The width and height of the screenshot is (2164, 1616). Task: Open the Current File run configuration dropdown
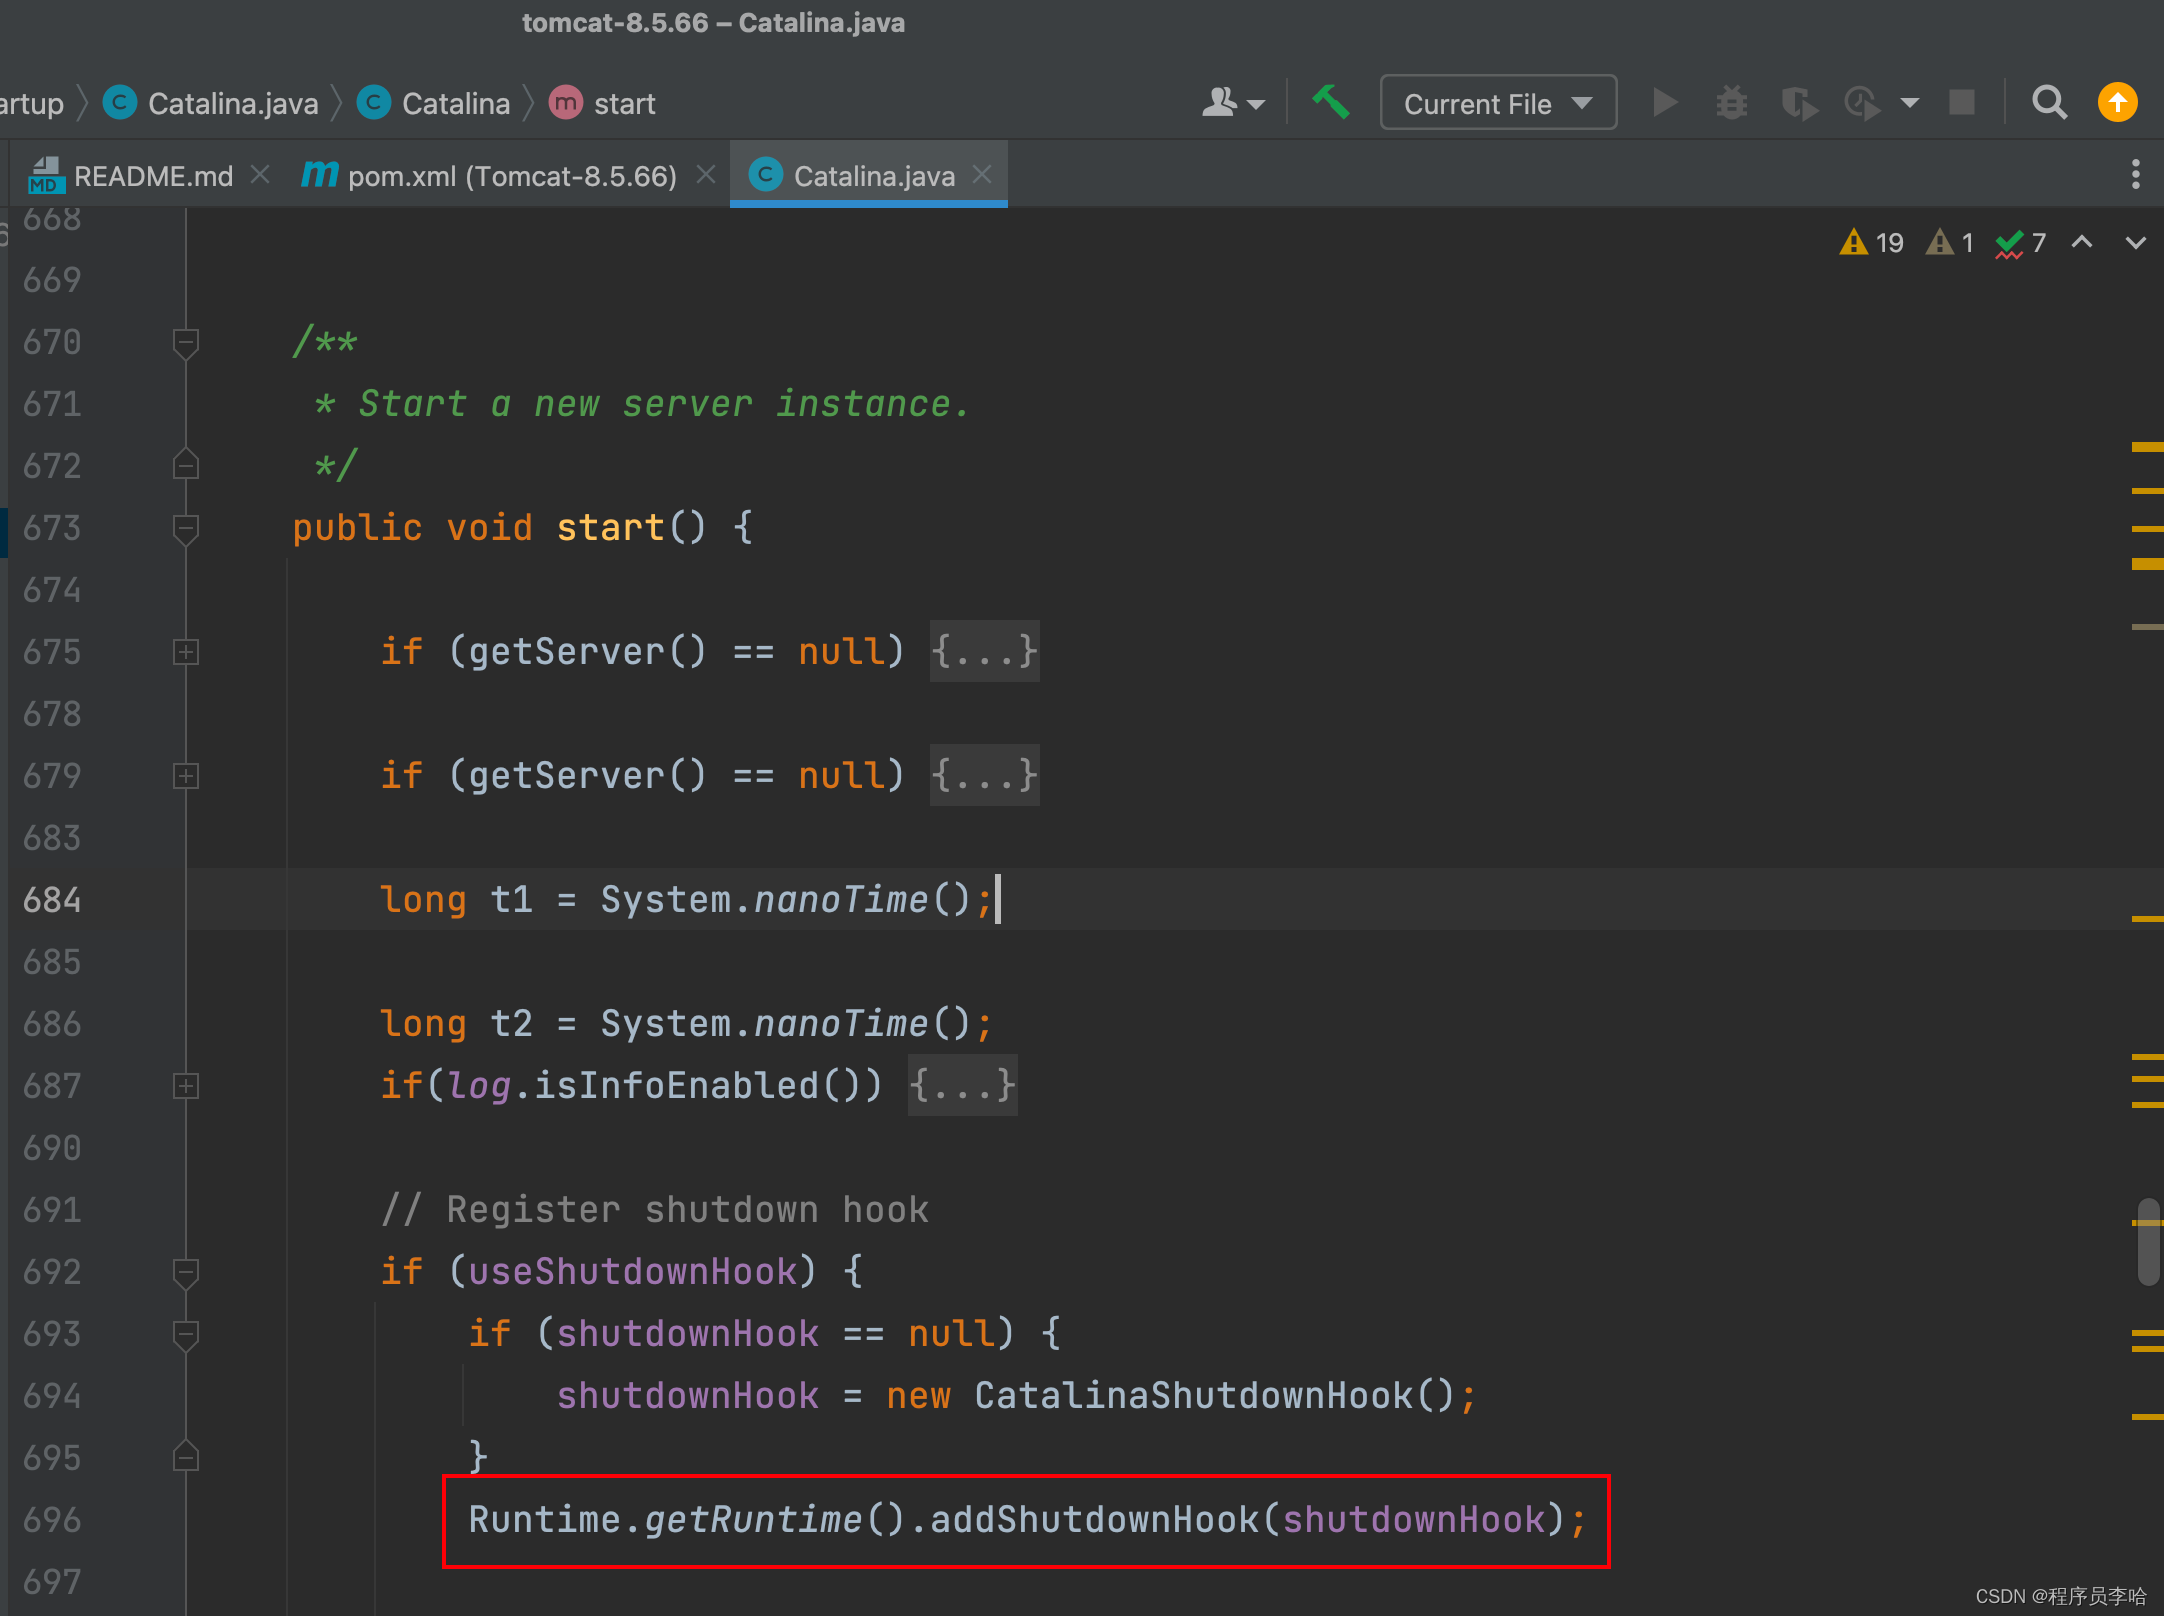pos(1497,103)
